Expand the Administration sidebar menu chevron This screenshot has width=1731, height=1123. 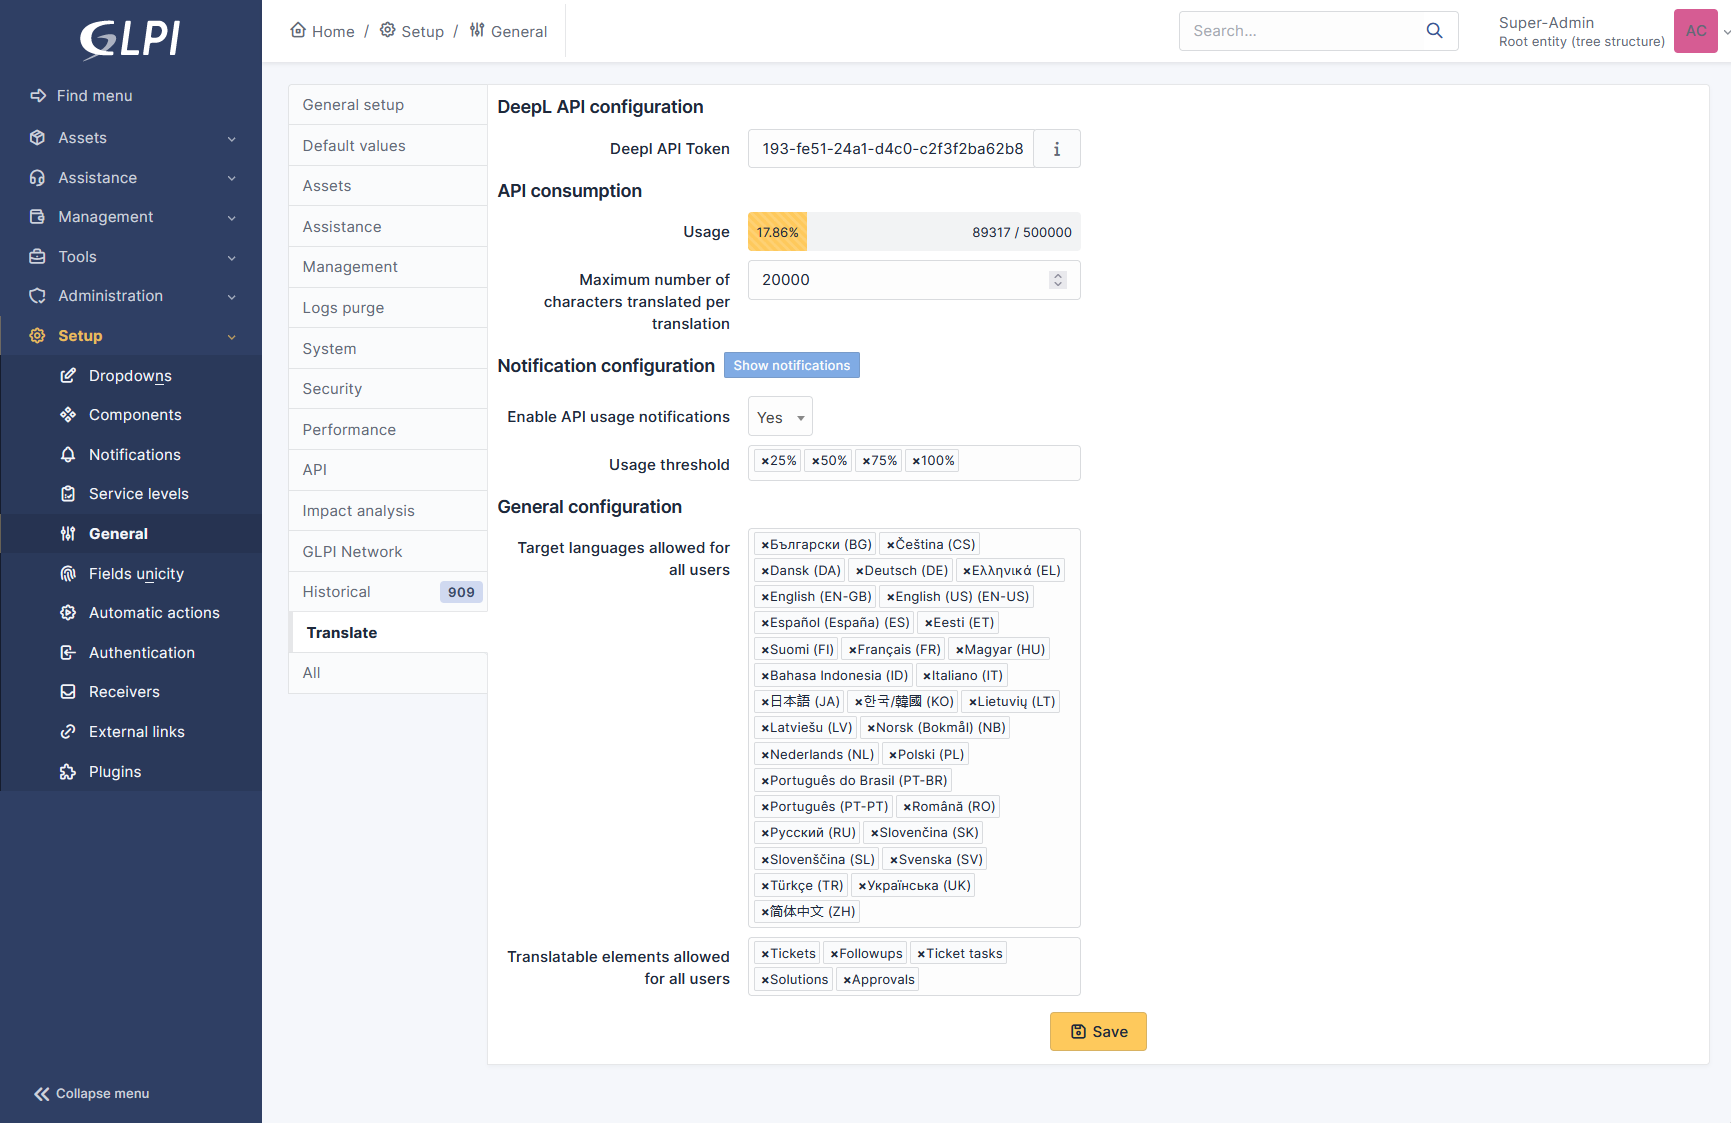pos(232,297)
